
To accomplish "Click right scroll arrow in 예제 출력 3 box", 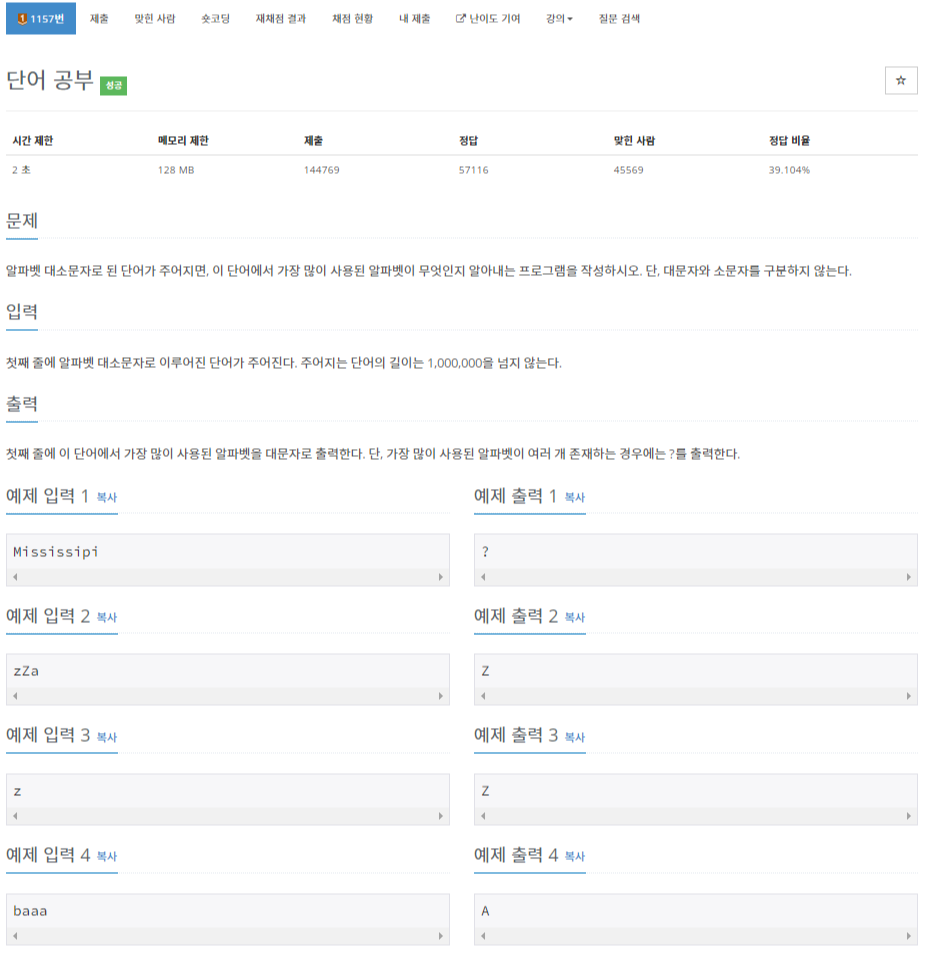I will pos(909,816).
